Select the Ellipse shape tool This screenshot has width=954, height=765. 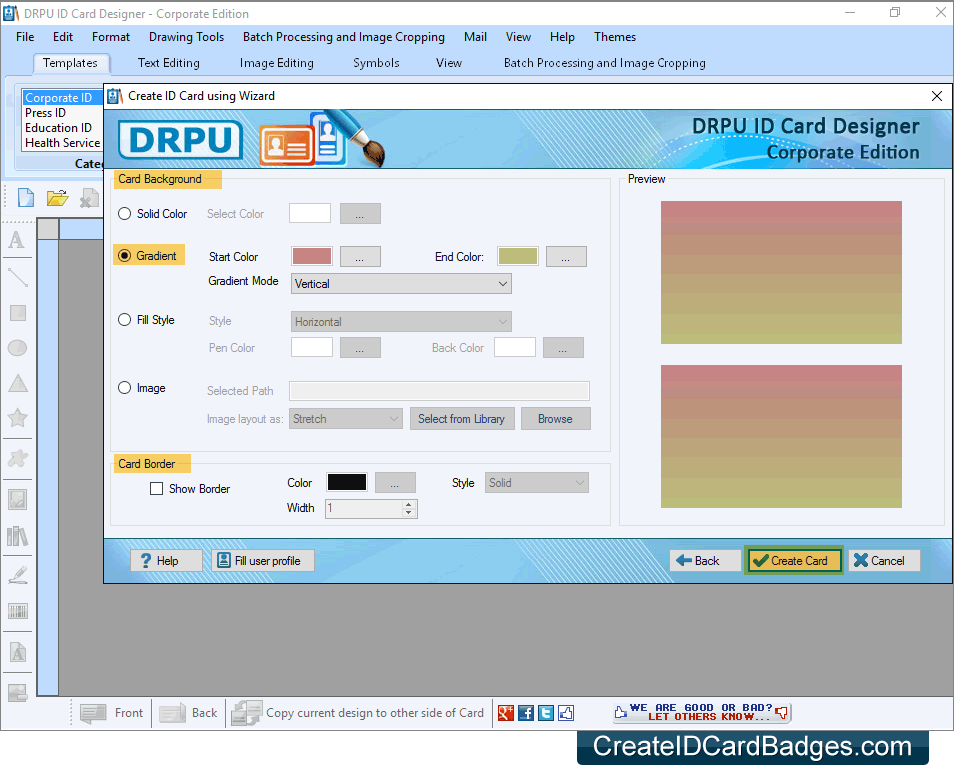tap(18, 348)
